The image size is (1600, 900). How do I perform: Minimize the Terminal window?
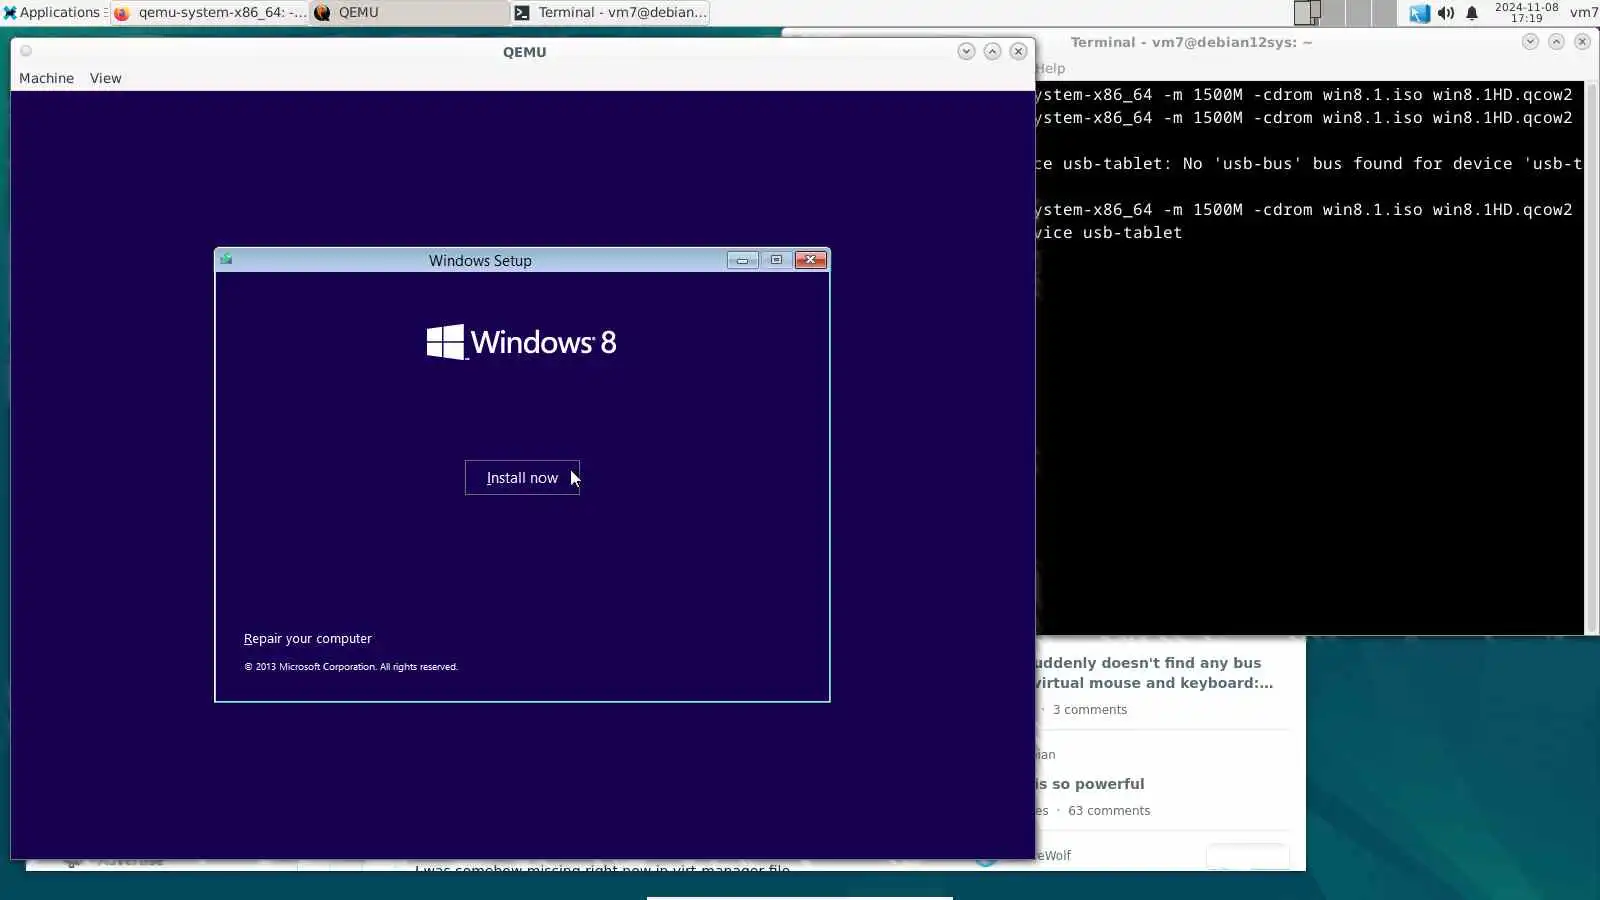click(1530, 41)
